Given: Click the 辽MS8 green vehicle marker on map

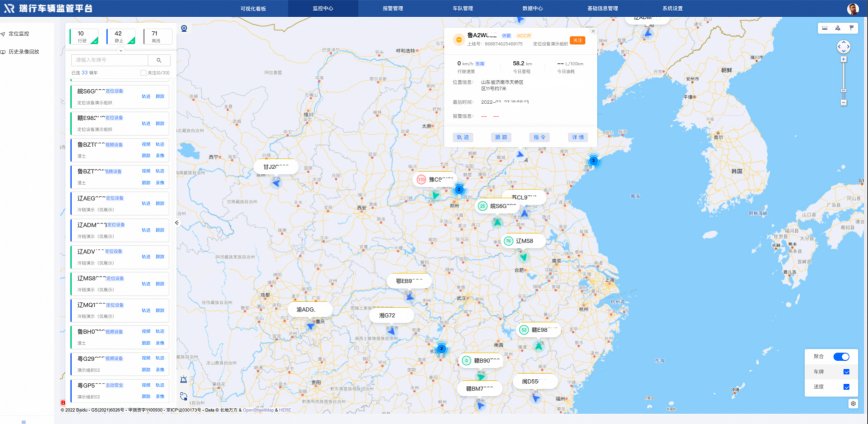Looking at the screenshot, I should 523,257.
